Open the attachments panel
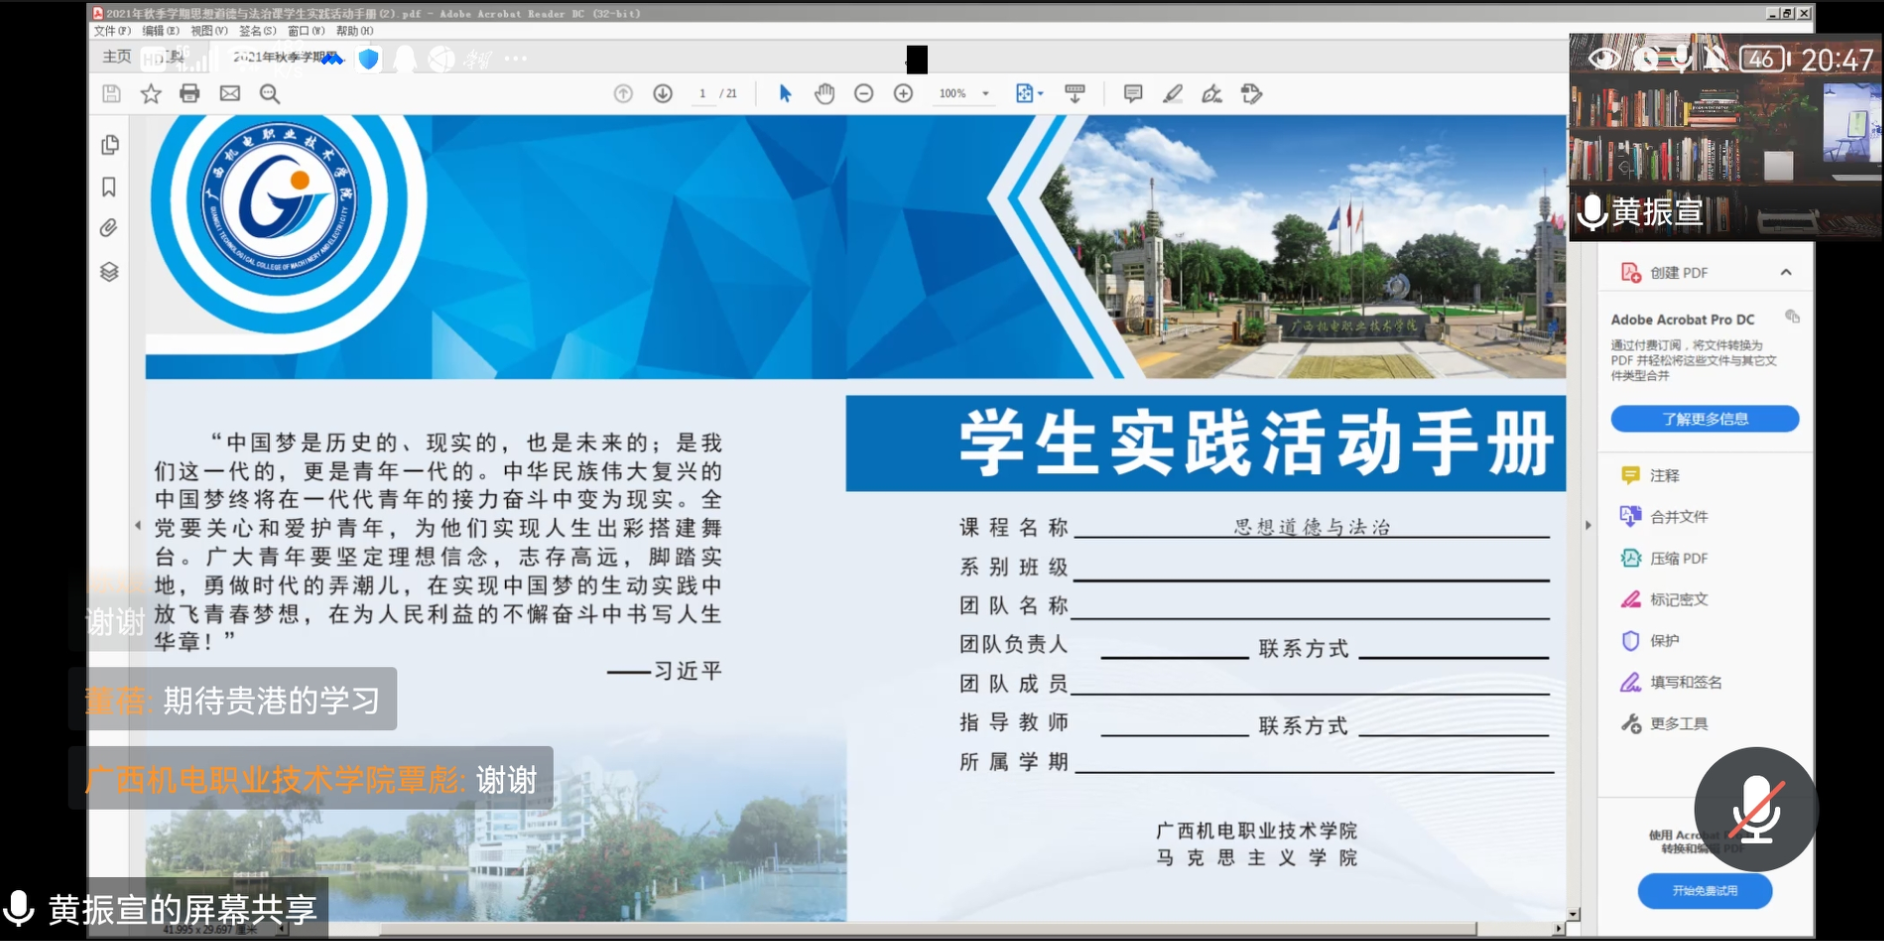This screenshot has width=1884, height=941. point(110,228)
